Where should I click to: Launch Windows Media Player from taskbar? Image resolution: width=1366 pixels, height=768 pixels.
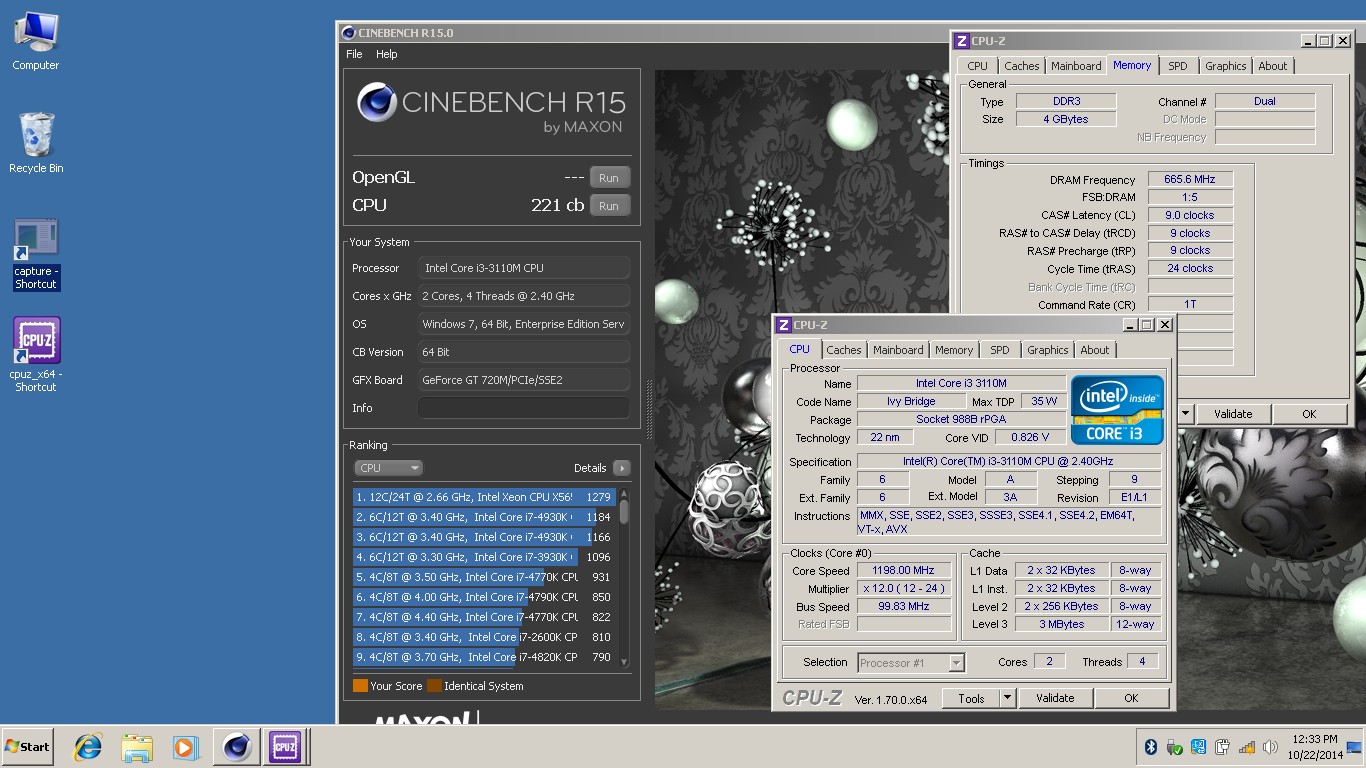tap(184, 747)
